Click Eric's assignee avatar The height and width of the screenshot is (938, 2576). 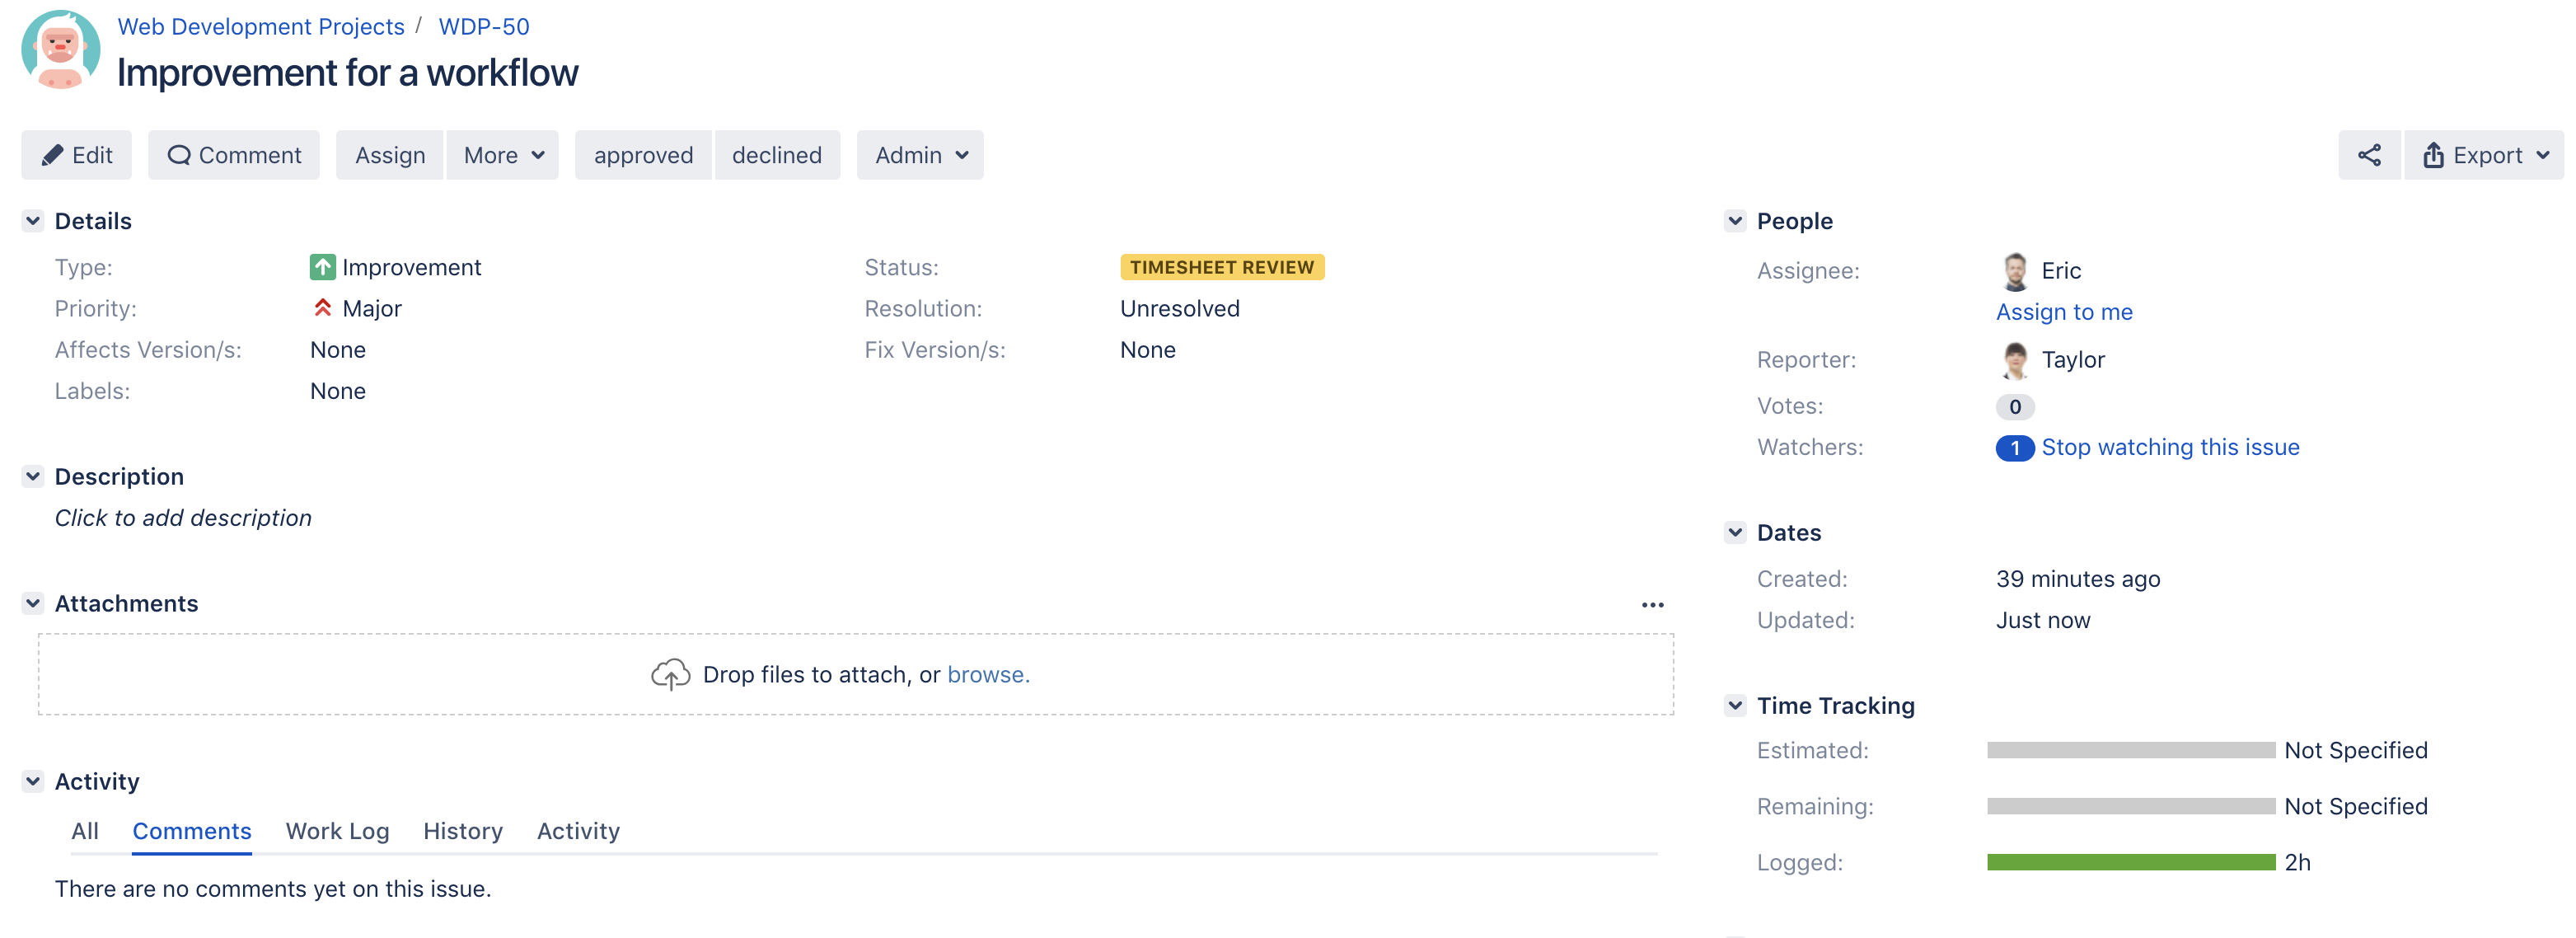2014,271
